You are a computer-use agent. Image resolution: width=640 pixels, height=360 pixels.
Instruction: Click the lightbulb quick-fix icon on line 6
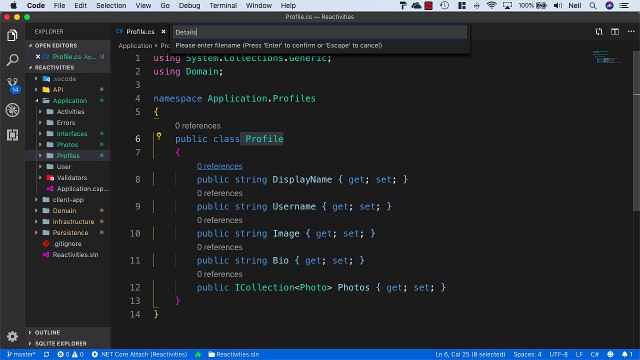point(159,136)
